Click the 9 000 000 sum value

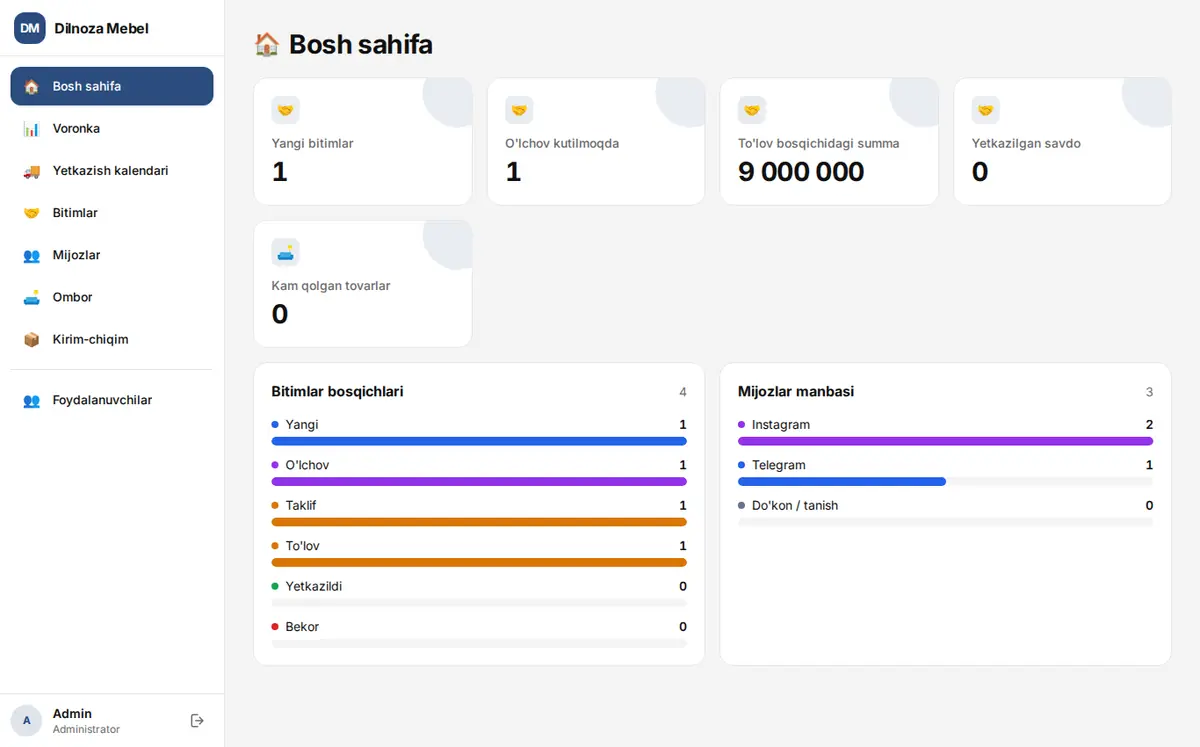801,172
